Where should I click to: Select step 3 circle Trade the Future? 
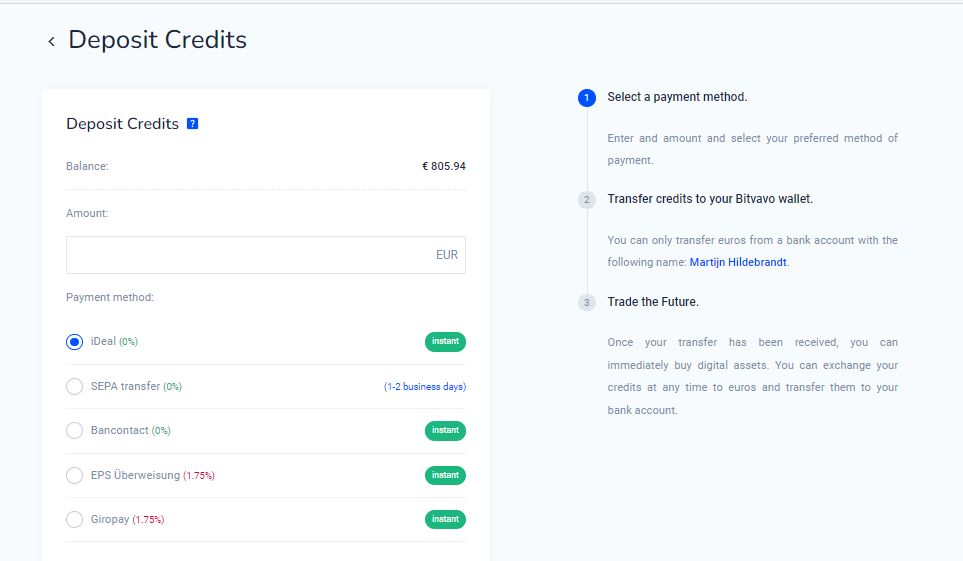pyautogui.click(x=587, y=302)
